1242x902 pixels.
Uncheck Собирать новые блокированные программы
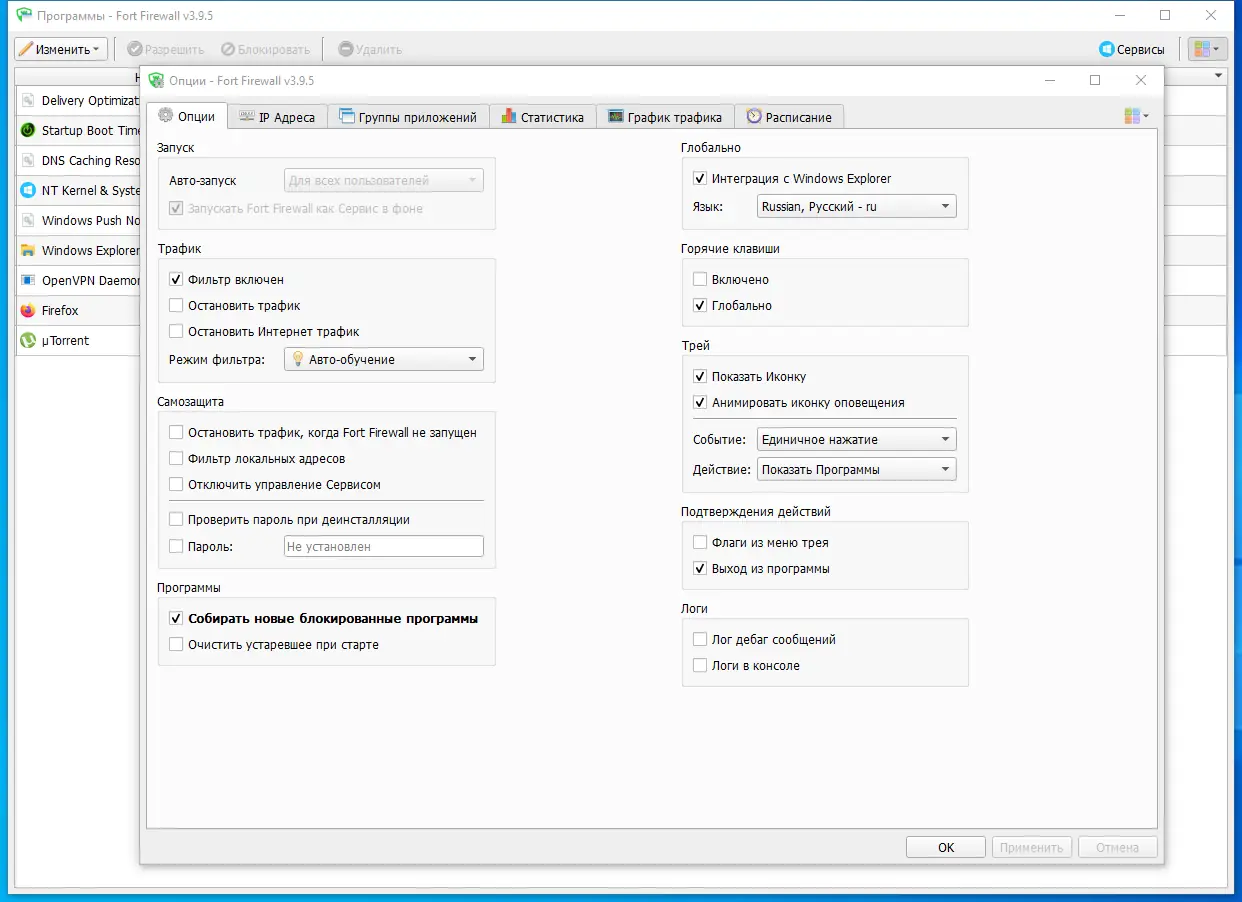pyautogui.click(x=176, y=619)
